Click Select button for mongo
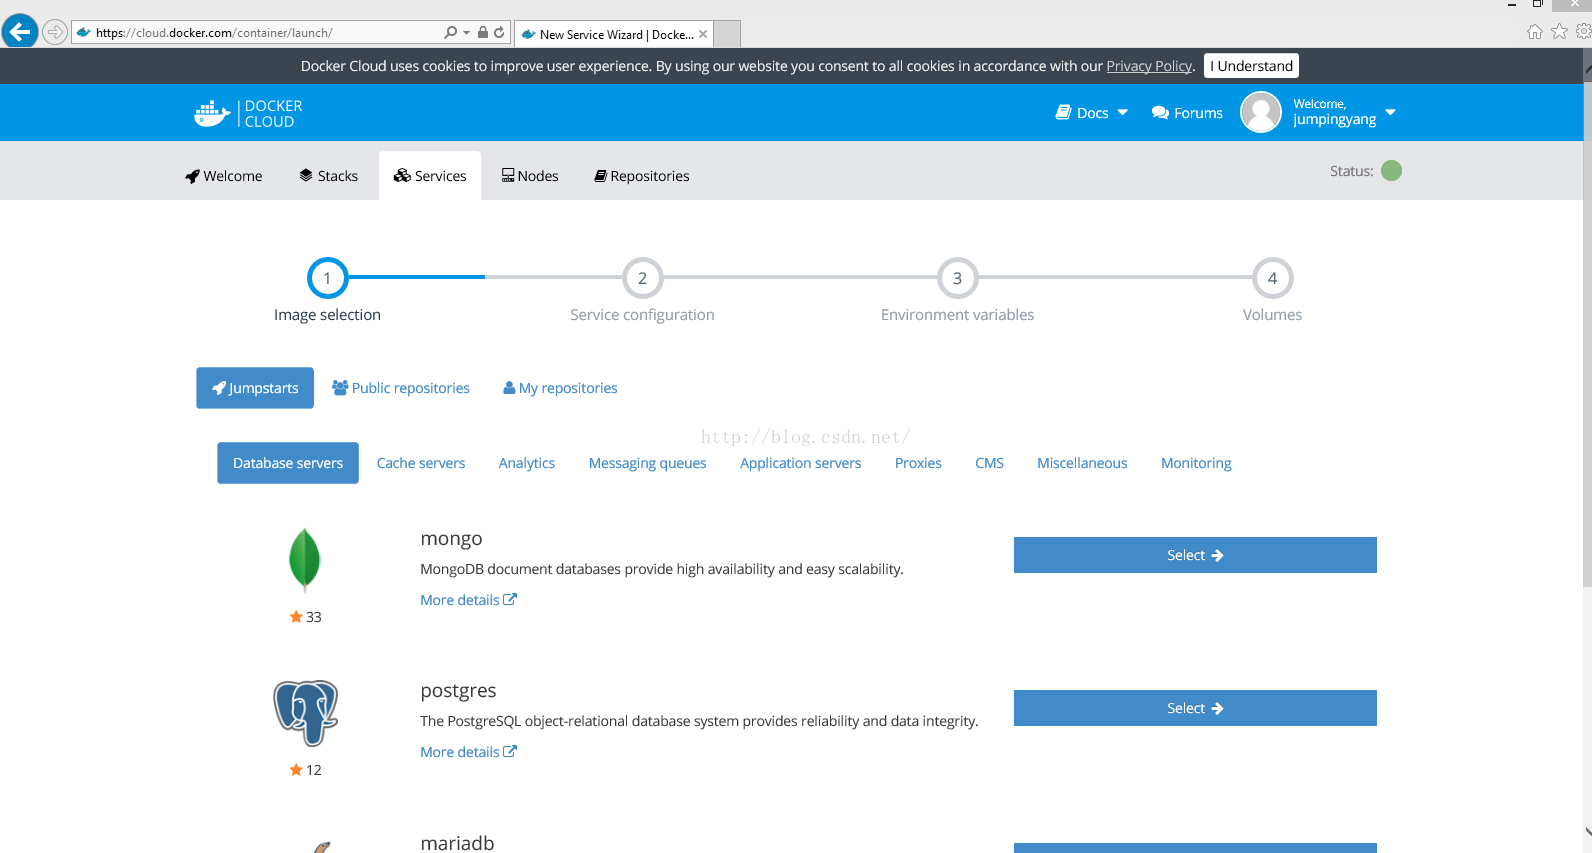The height and width of the screenshot is (853, 1592). point(1195,555)
